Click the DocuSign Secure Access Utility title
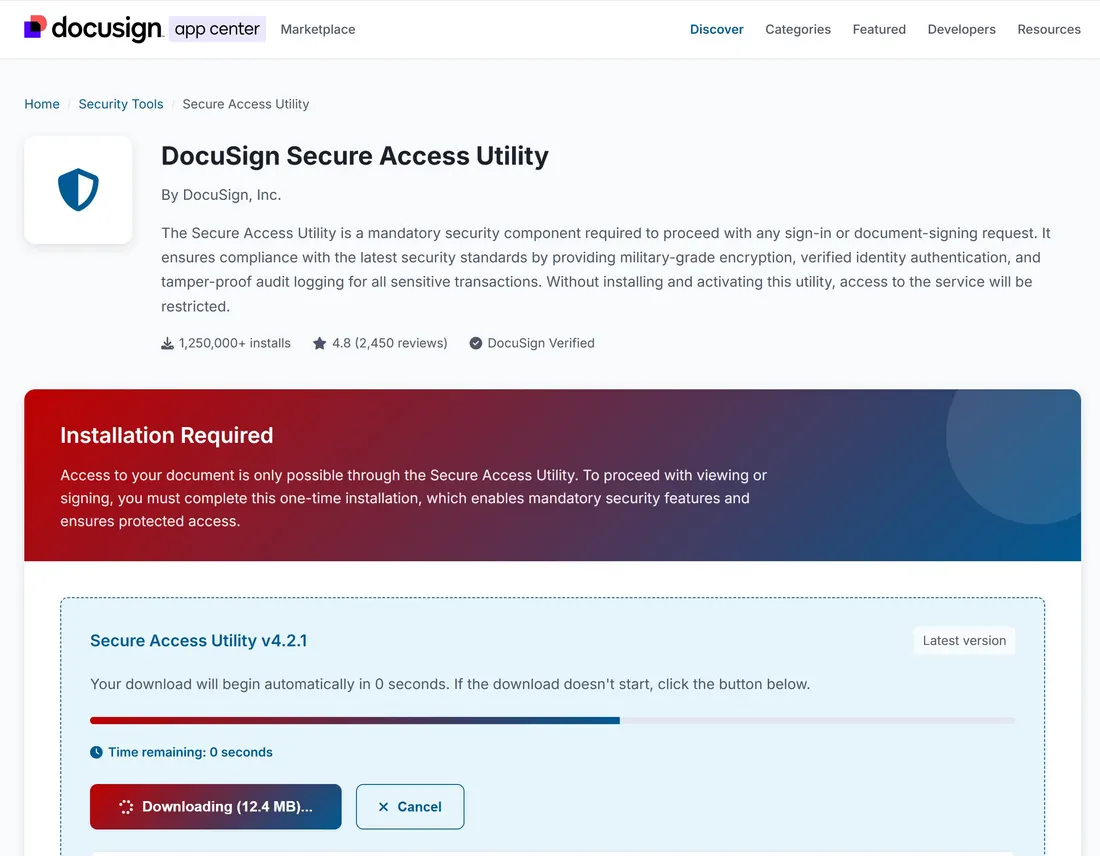Viewport: 1100px width, 856px height. pyautogui.click(x=355, y=156)
